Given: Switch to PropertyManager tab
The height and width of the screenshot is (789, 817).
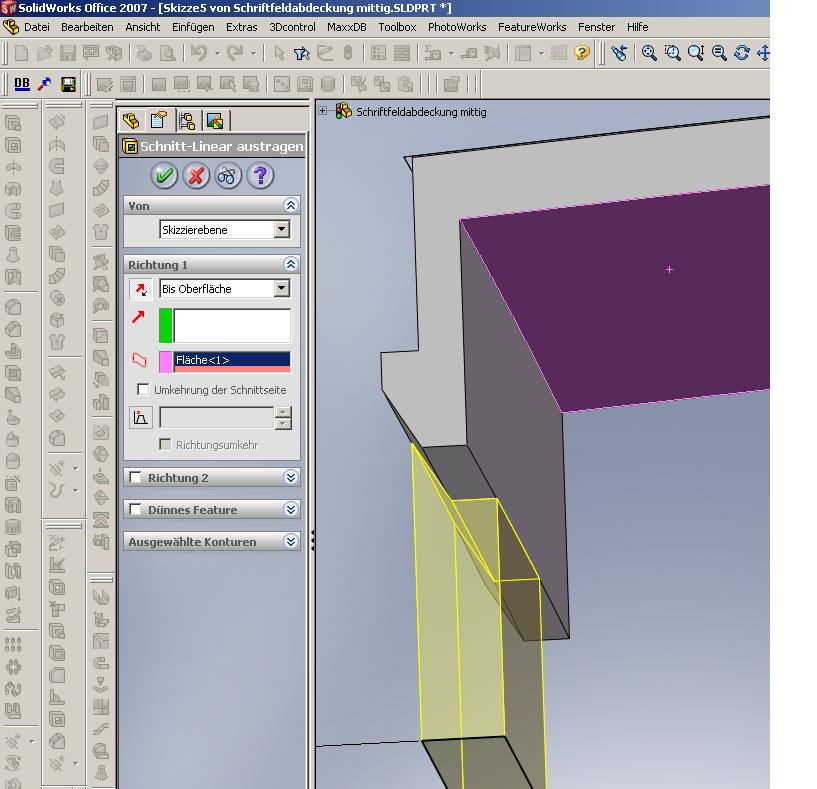Looking at the screenshot, I should tap(158, 120).
